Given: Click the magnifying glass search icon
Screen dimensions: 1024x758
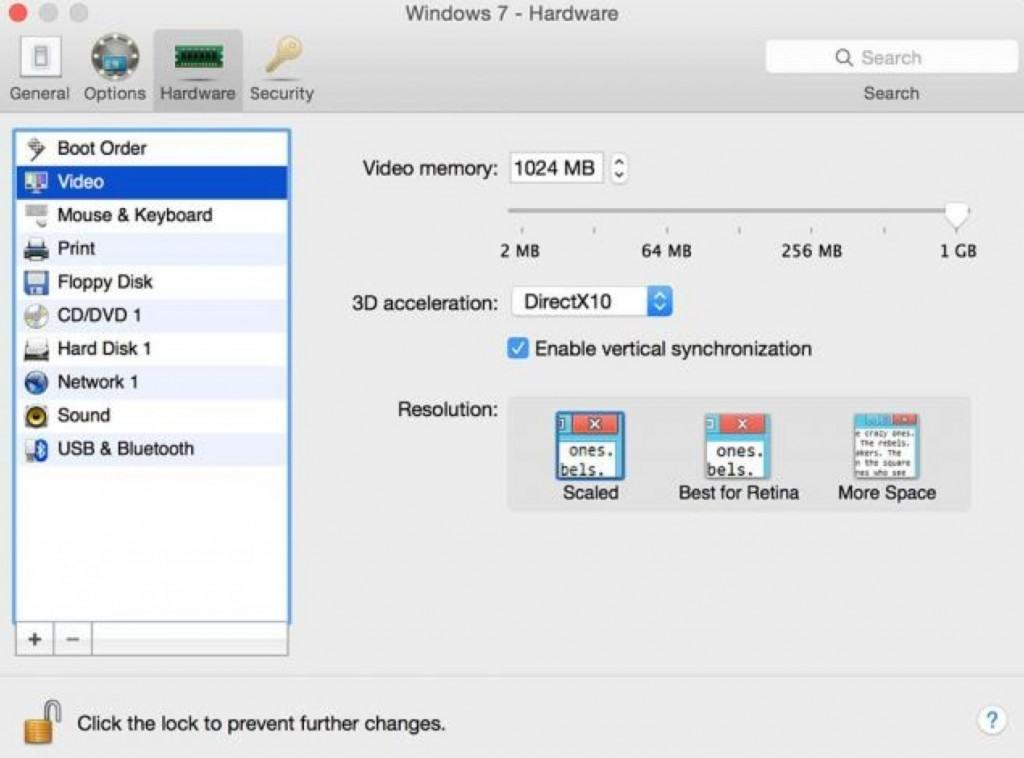Looking at the screenshot, I should [x=844, y=57].
